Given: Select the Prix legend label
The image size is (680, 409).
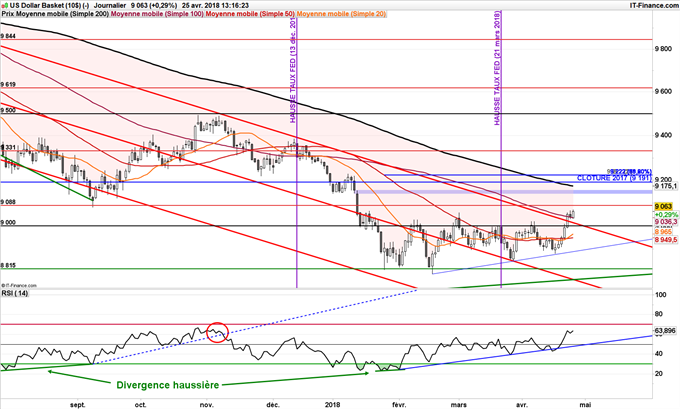Looking at the screenshot, I should point(8,14).
